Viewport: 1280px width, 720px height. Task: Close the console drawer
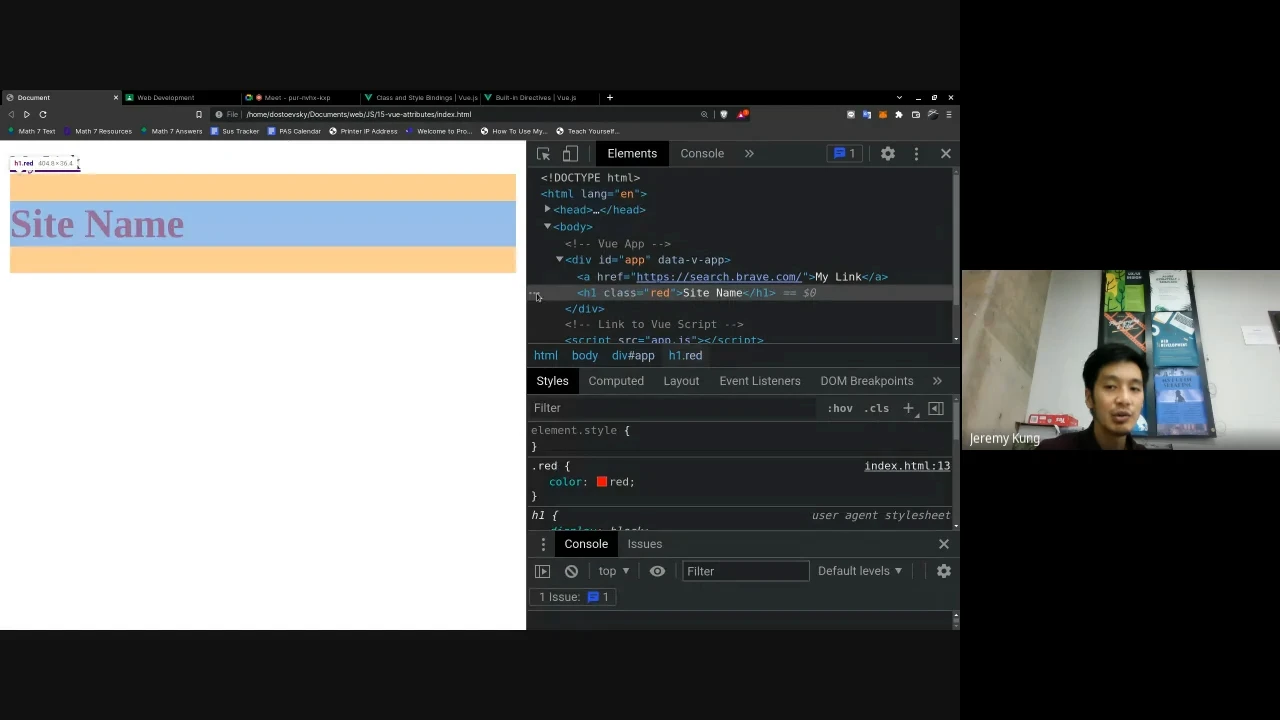tap(944, 544)
